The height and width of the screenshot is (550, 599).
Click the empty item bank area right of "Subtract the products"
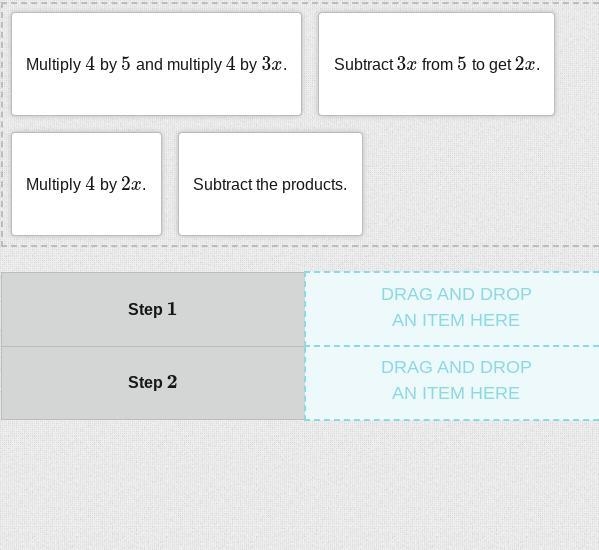[478, 184]
